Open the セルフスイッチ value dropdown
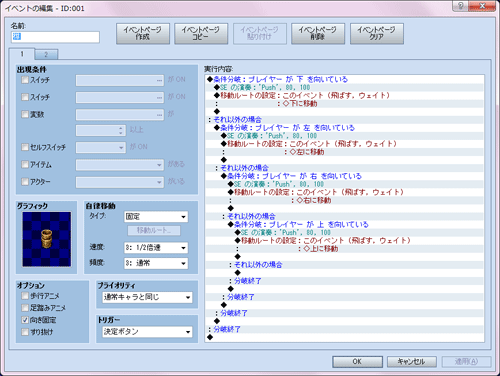Image resolution: width=500 pixels, height=376 pixels. coord(101,147)
